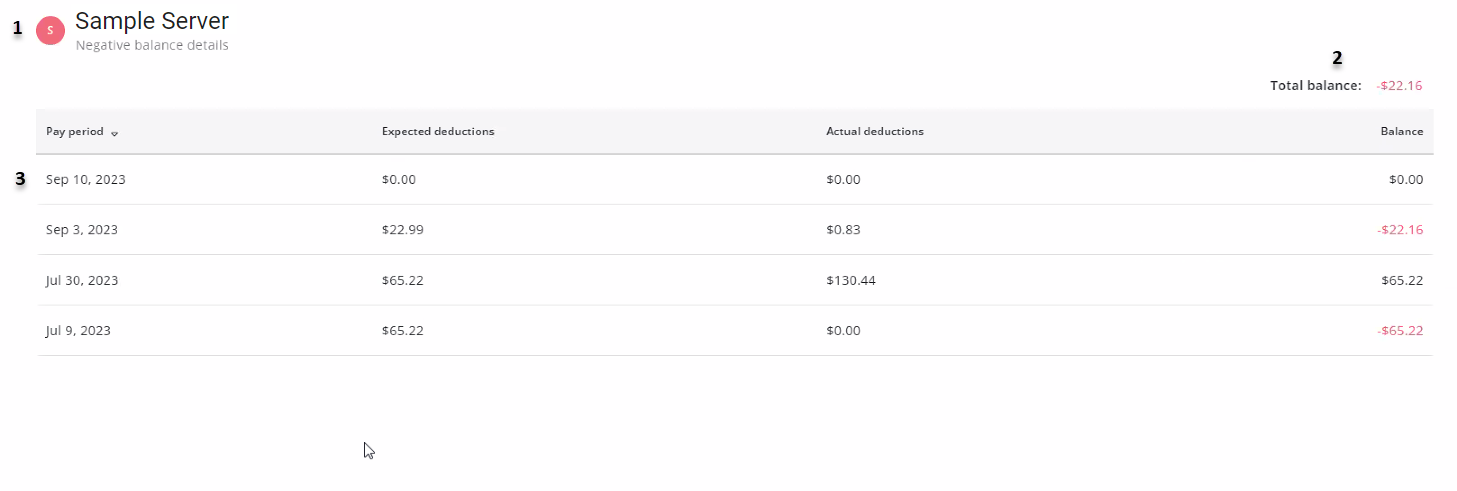Click the $0.83 actual deductions value
Viewport: 1457px width, 491px height.
pos(843,230)
